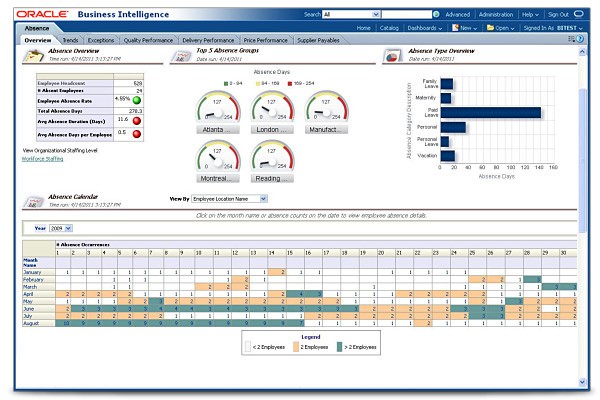Click the Open folder icon in header

click(490, 28)
